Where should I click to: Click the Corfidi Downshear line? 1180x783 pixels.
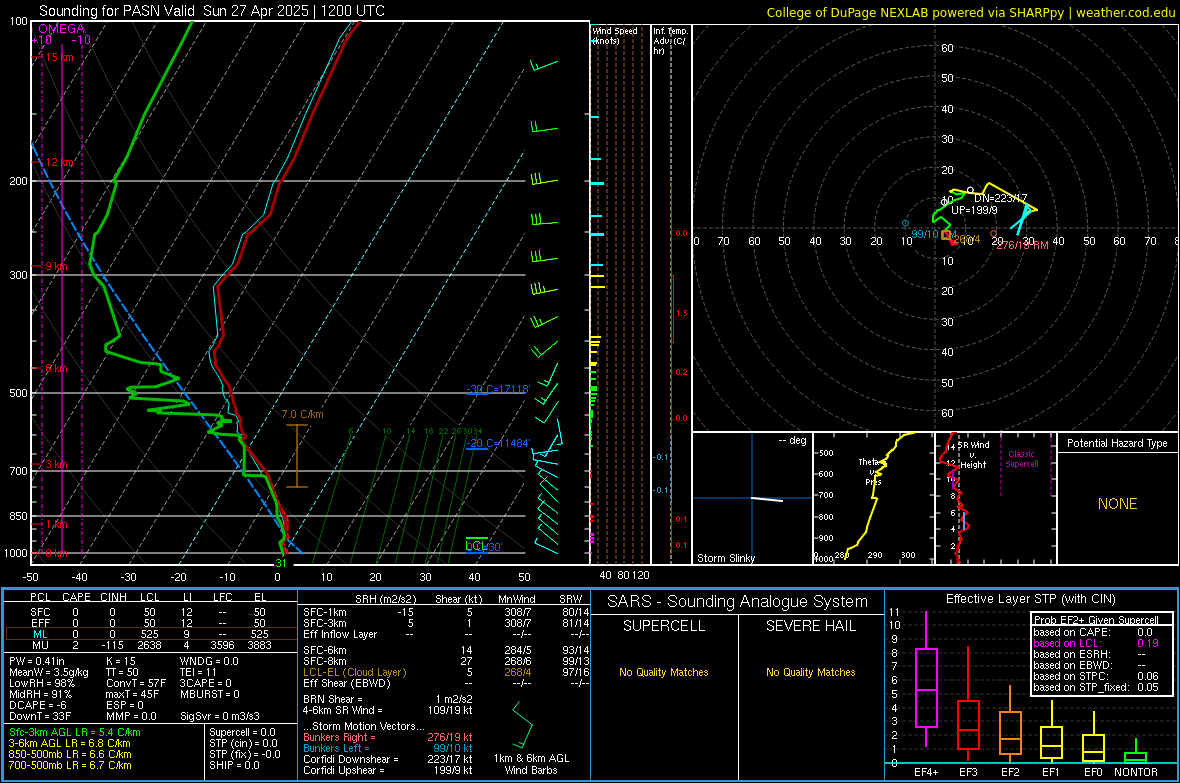(388, 760)
